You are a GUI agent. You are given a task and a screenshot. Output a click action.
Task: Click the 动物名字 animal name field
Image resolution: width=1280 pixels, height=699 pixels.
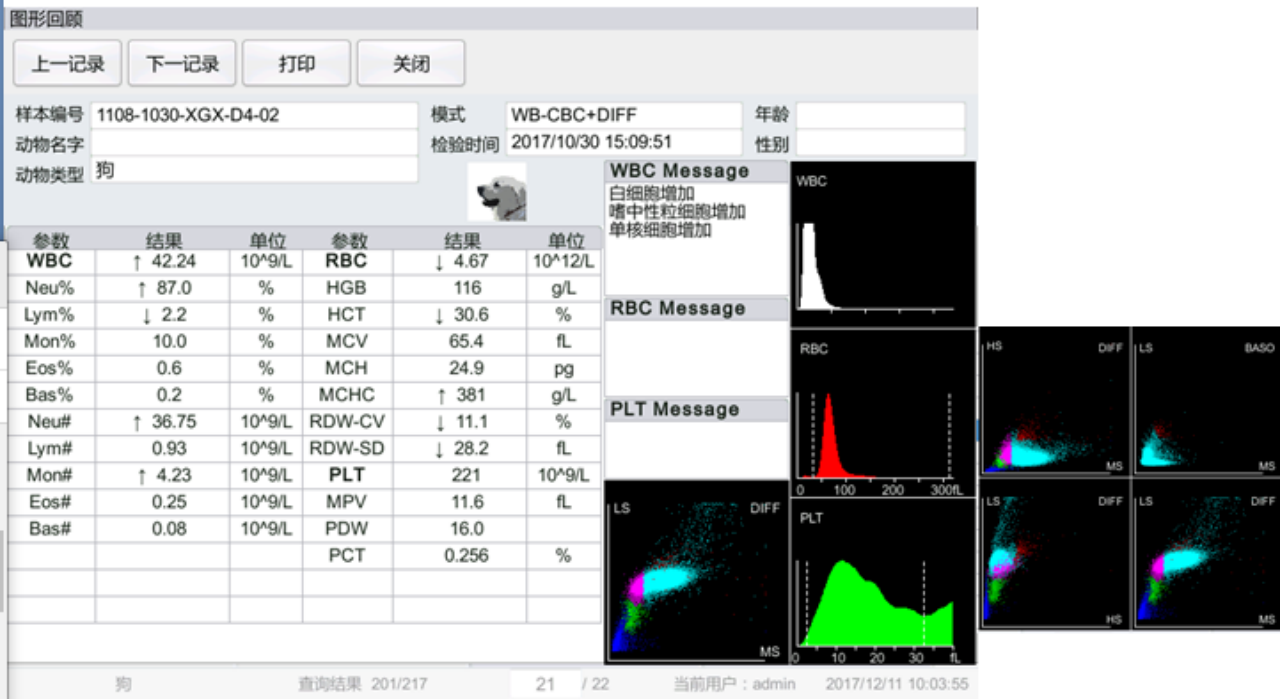coord(254,143)
